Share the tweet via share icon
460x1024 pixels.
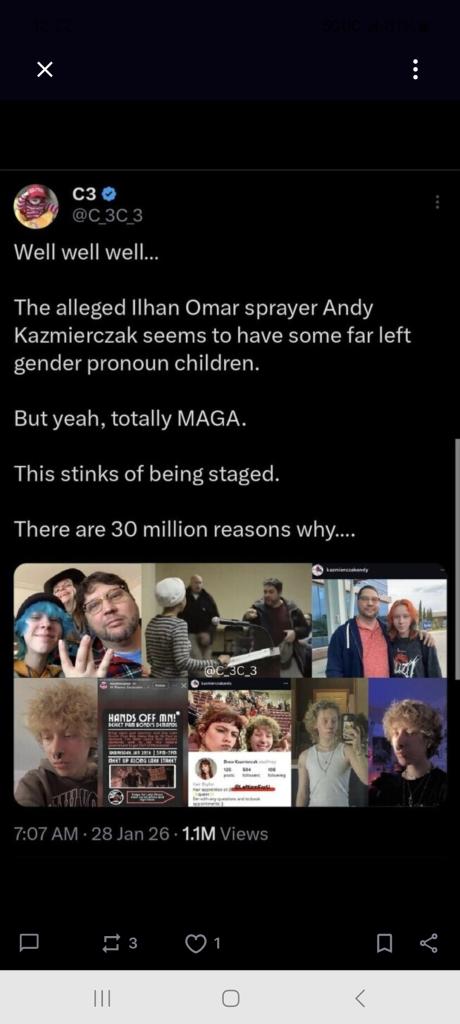point(429,943)
